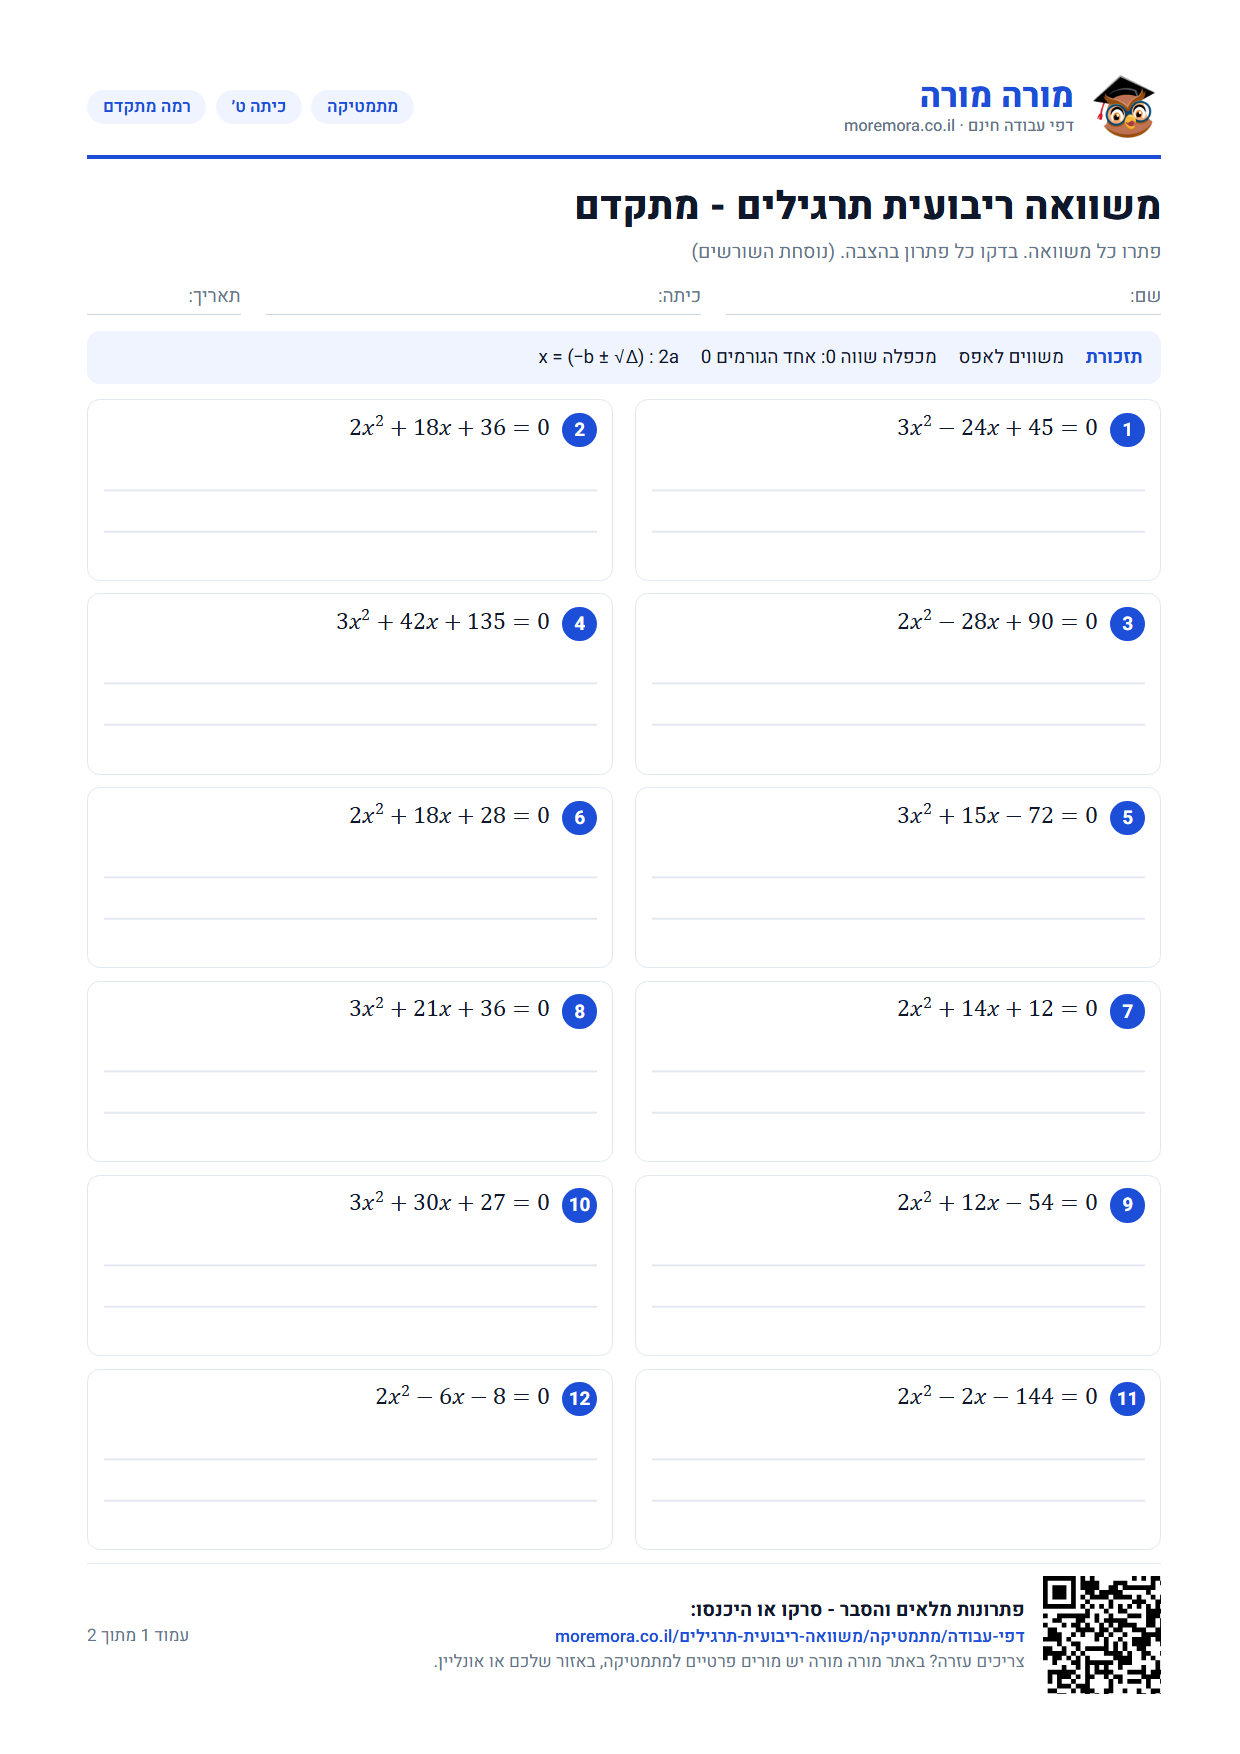Image resolution: width=1240 pixels, height=1754 pixels.
Task: Click the number 5 exercise badge
Action: 1127,818
